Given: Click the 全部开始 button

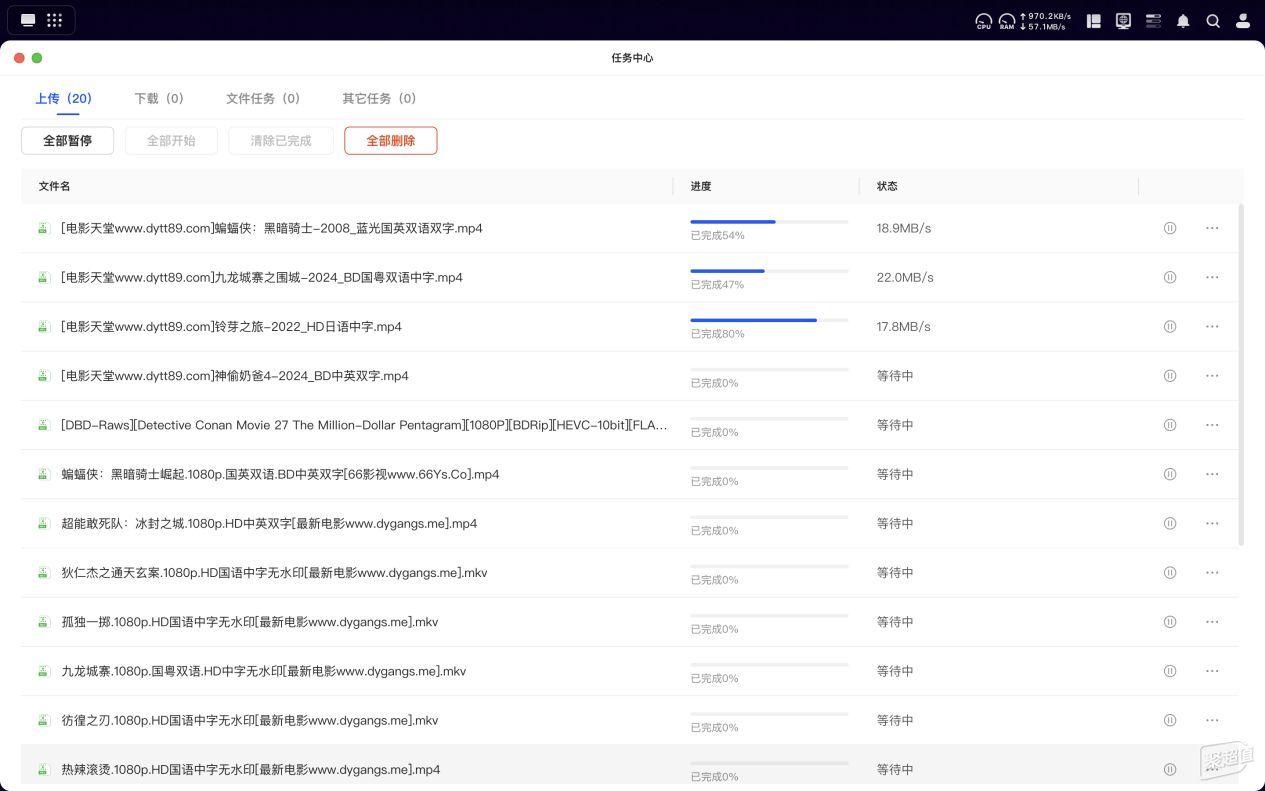Looking at the screenshot, I should coord(171,141).
